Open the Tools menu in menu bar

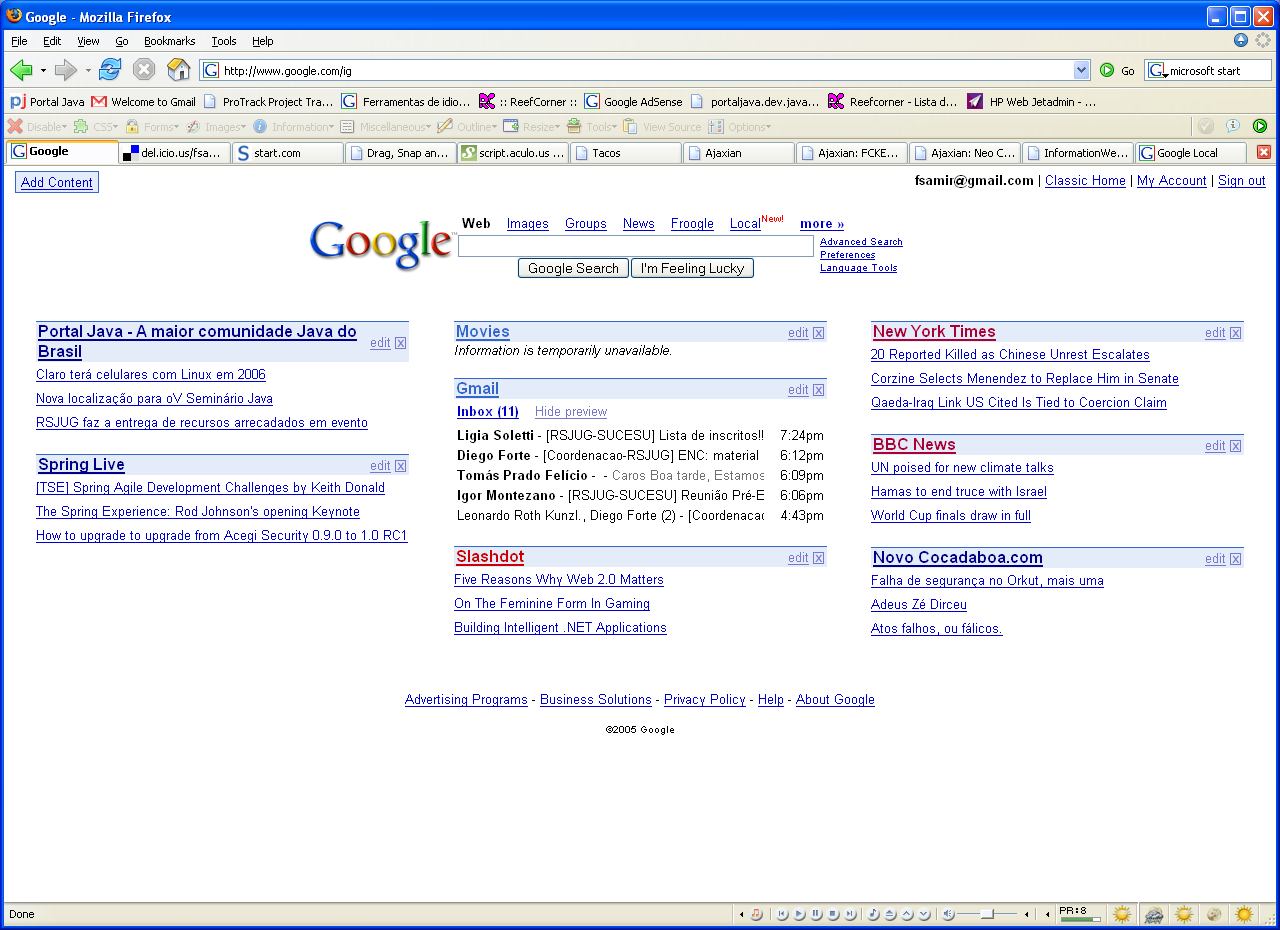point(224,41)
